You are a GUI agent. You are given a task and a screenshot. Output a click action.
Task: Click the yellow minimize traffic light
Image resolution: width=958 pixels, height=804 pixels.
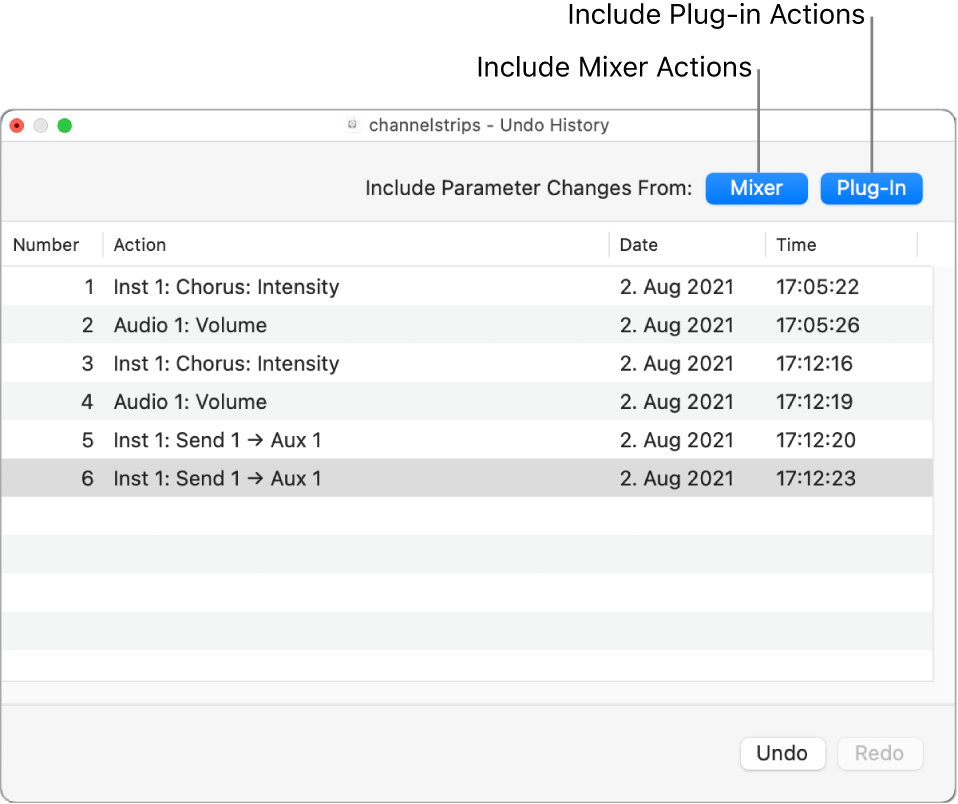pyautogui.click(x=40, y=125)
